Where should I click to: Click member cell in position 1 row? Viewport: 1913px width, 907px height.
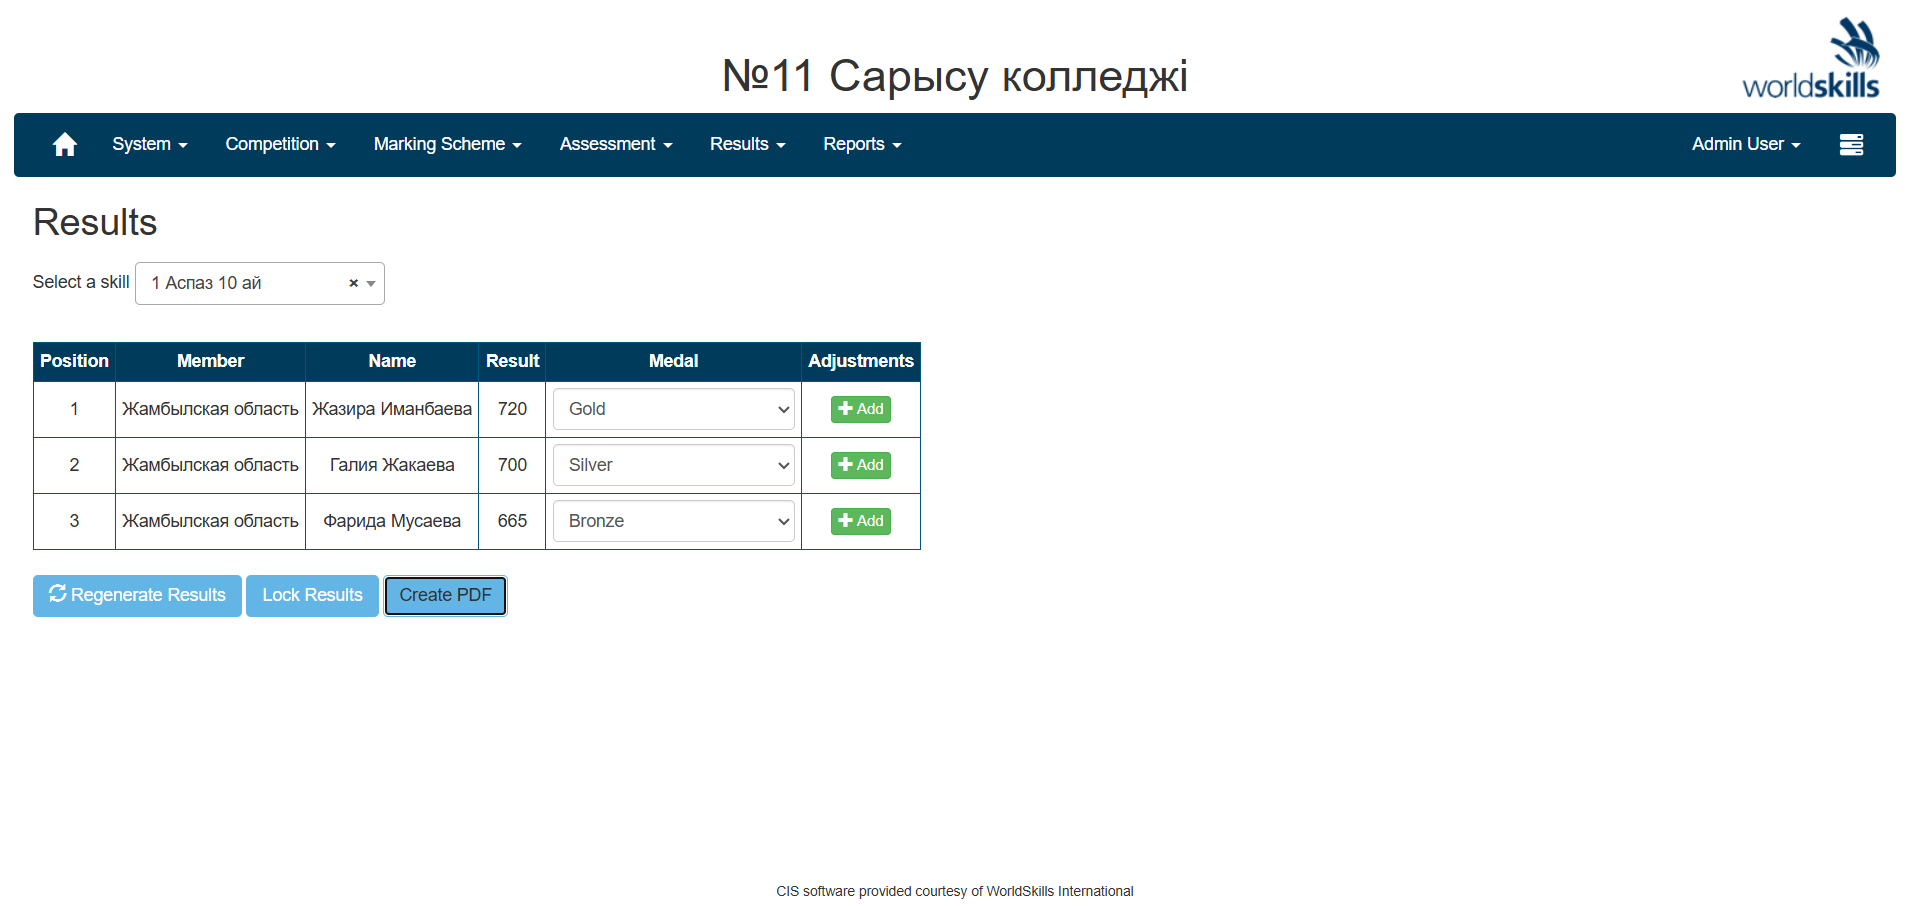(210, 409)
